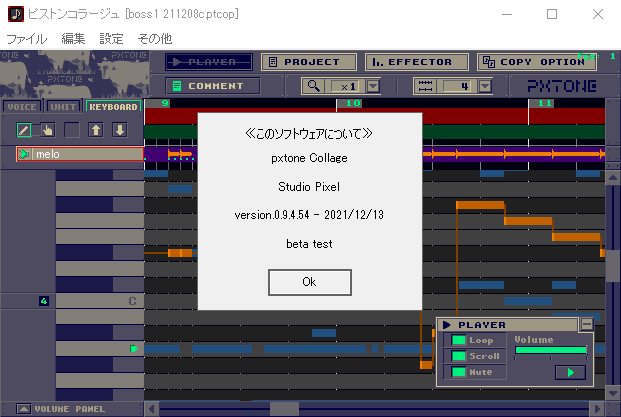Click the PLAYER panel title triangle icon
621x417 pixels.
(447, 325)
